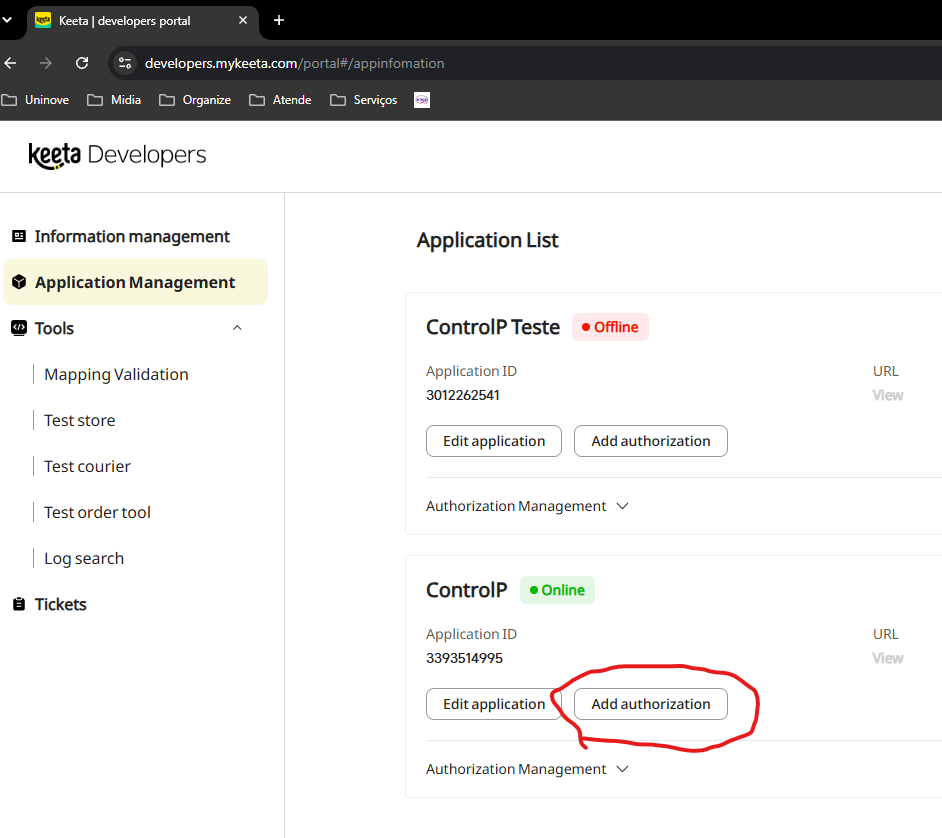
Task: Open Mapping Validation tool
Action: pos(117,374)
